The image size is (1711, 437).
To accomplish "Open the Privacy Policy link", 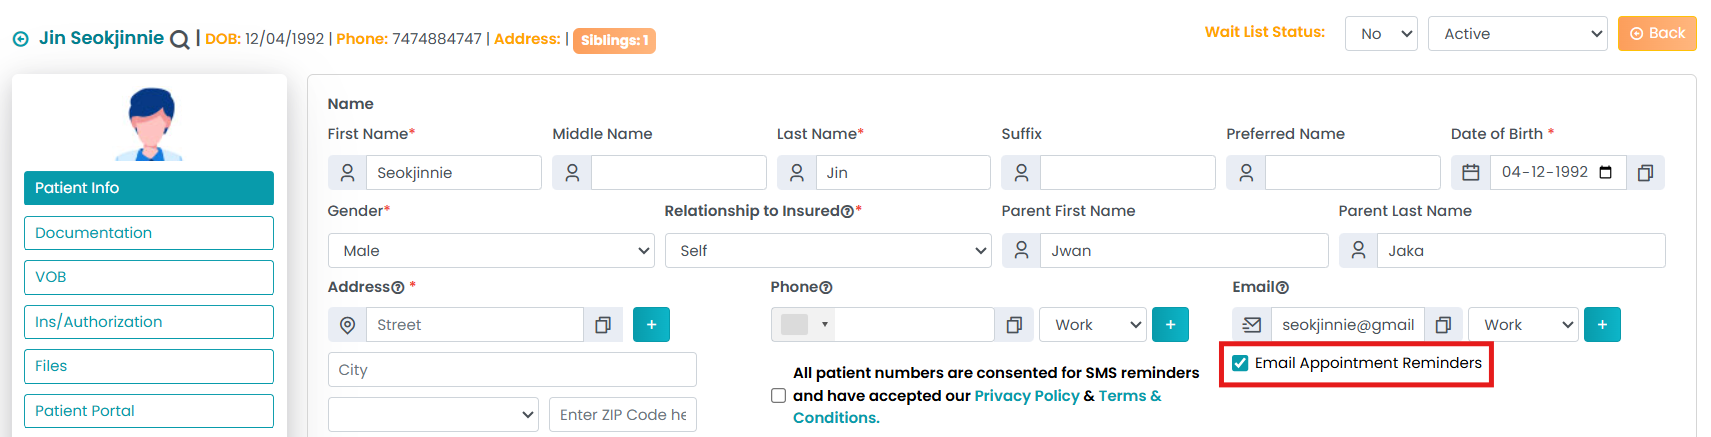I will tap(1027, 396).
